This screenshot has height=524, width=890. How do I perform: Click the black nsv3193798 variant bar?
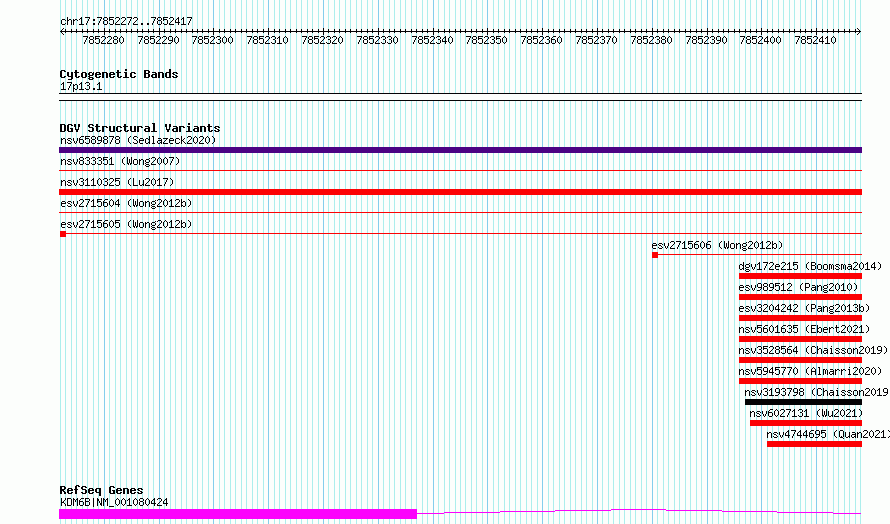point(804,402)
